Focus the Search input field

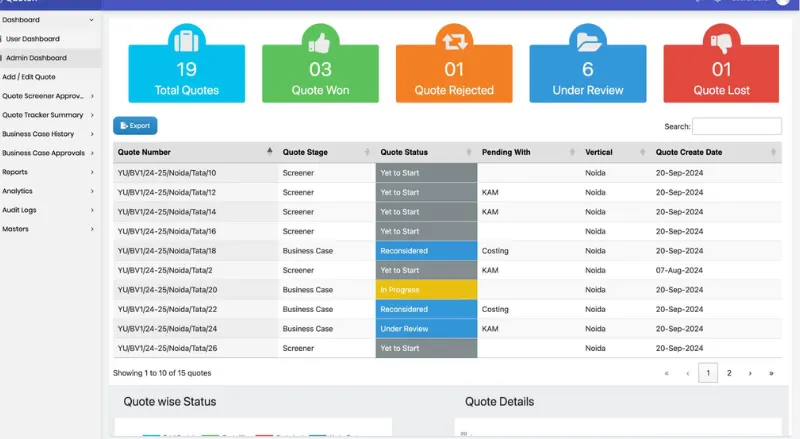[737, 126]
